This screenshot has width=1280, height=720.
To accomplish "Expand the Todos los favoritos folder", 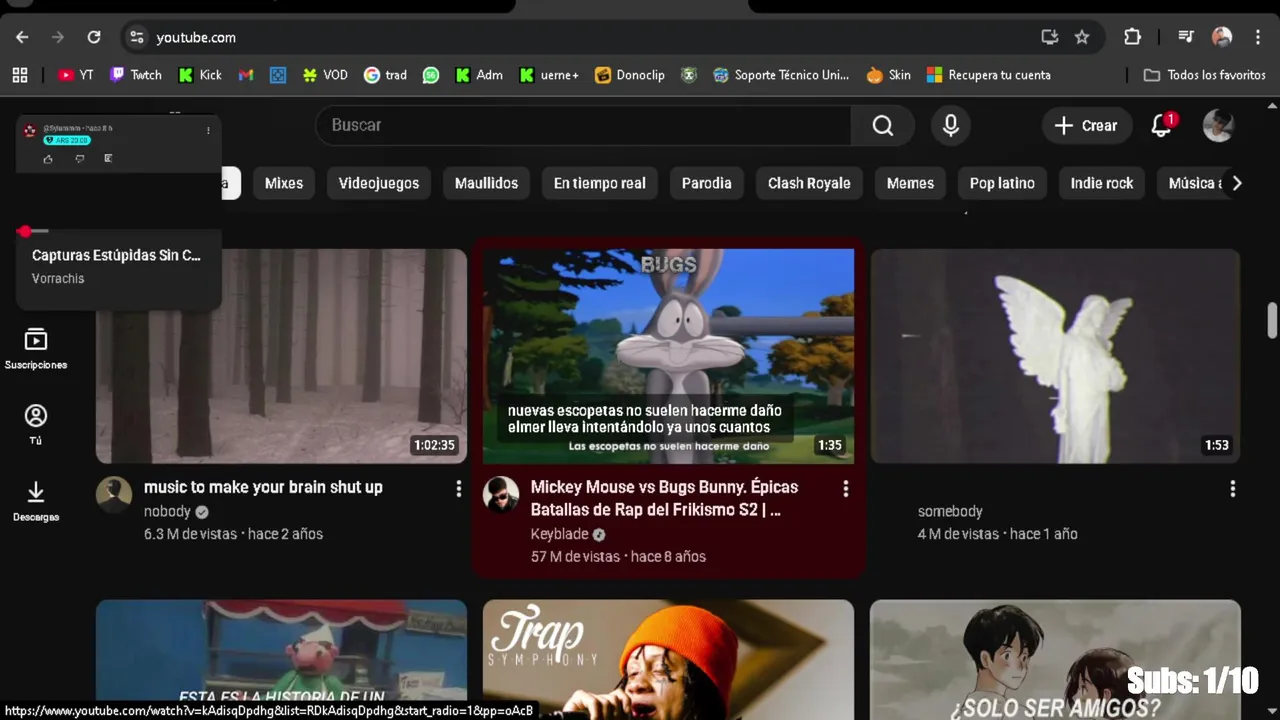I will (1205, 75).
